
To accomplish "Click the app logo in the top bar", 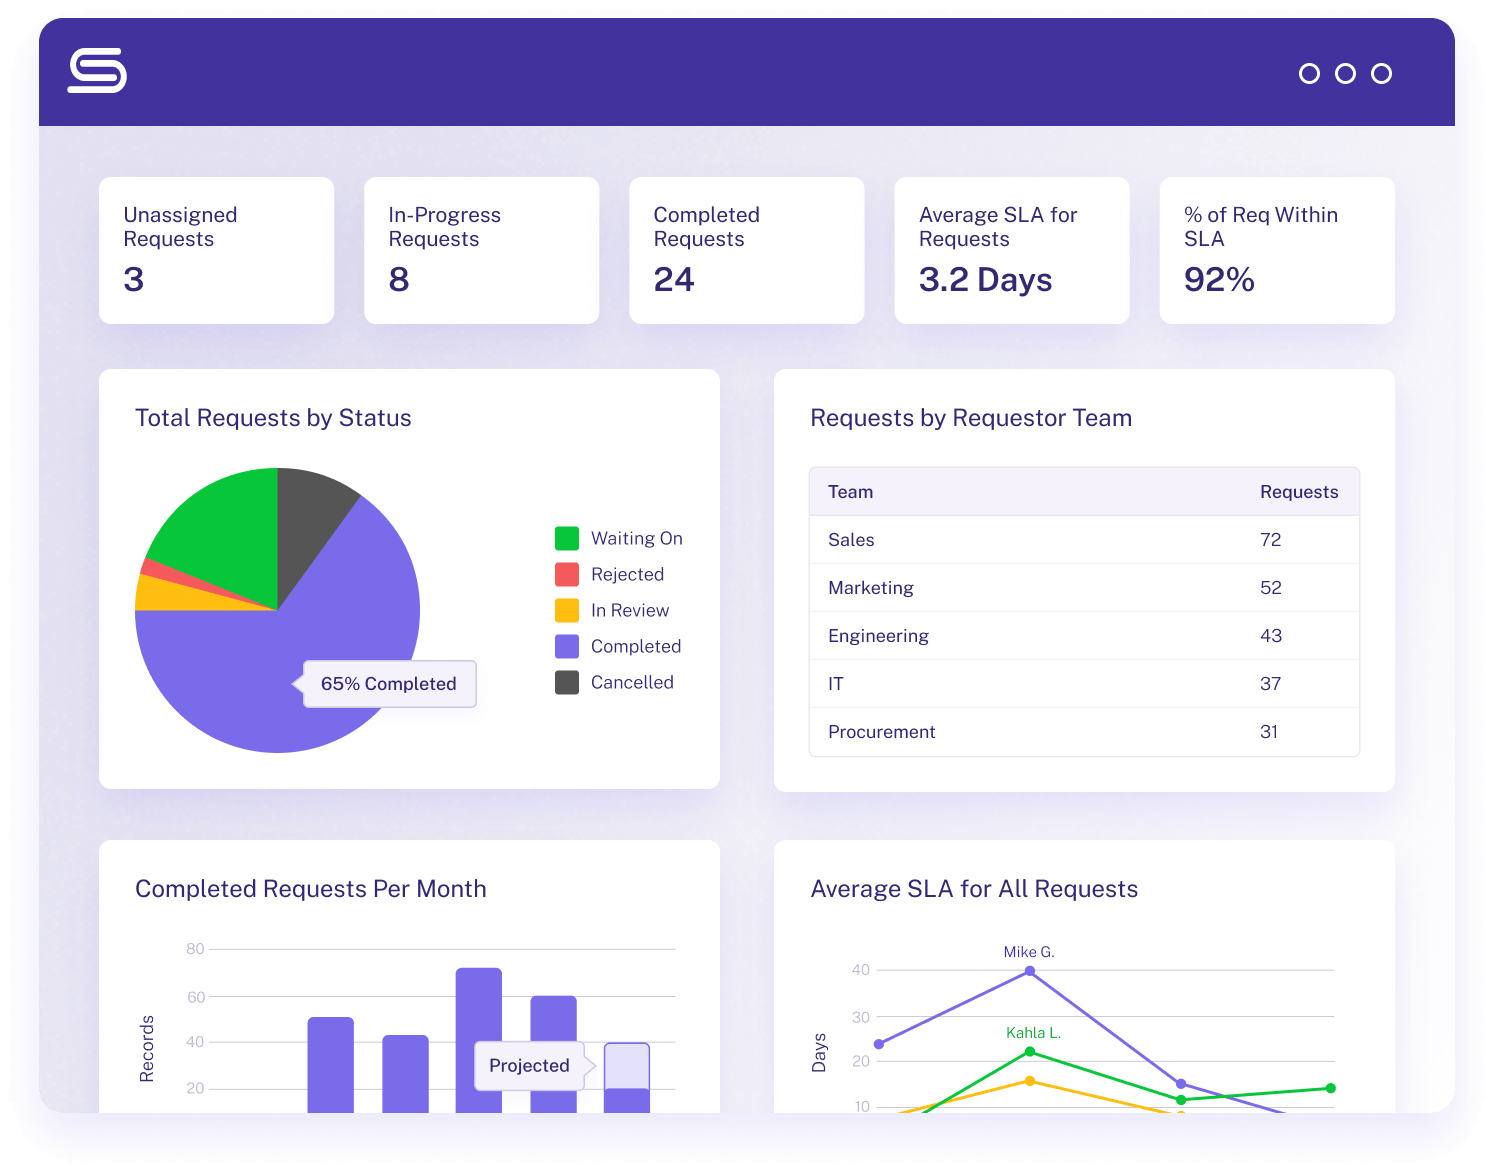I will click(x=97, y=72).
